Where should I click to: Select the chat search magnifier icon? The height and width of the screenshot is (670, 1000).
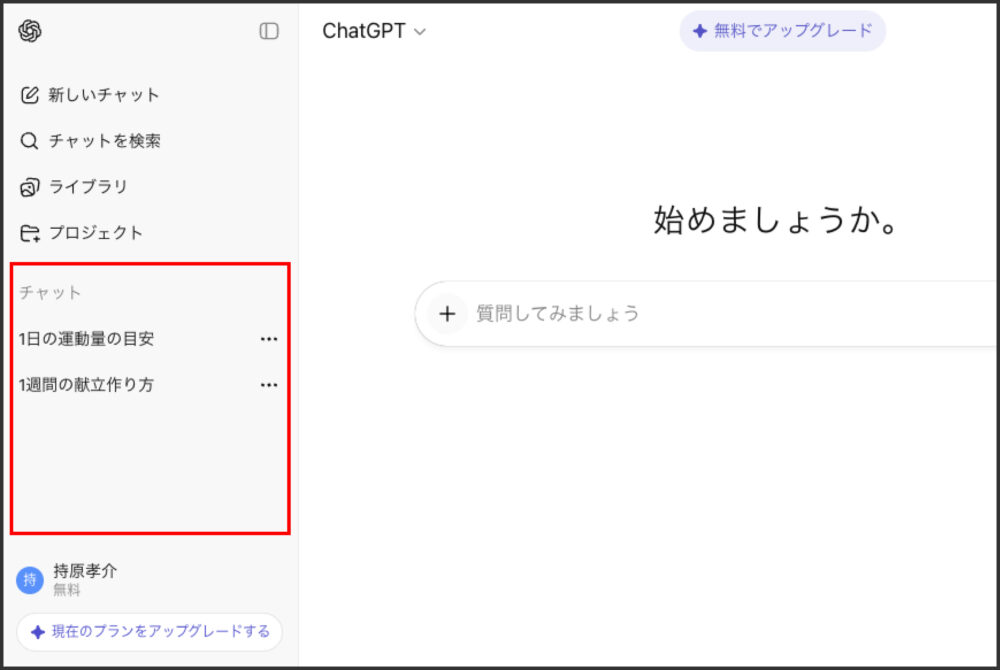click(29, 141)
